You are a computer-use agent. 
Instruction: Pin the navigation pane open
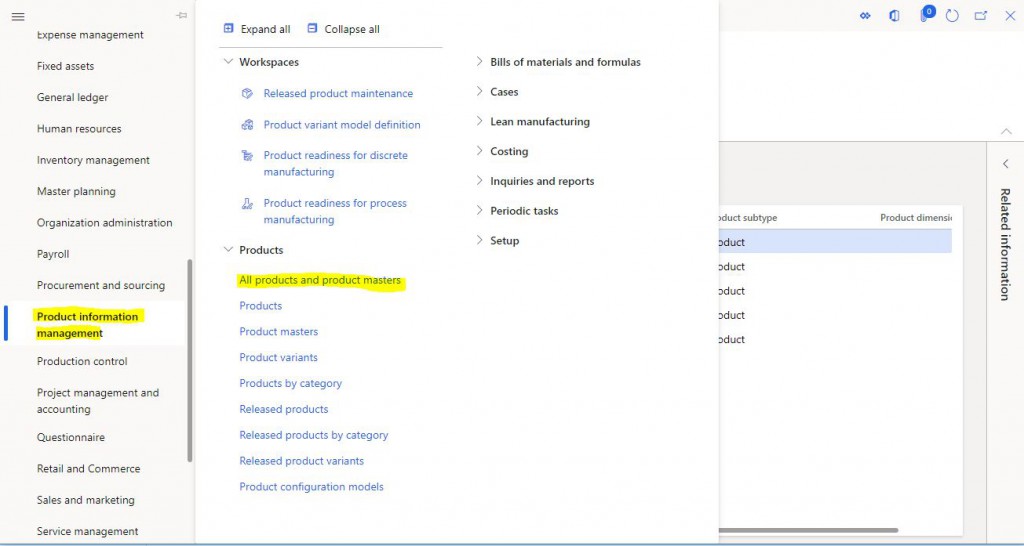click(181, 16)
